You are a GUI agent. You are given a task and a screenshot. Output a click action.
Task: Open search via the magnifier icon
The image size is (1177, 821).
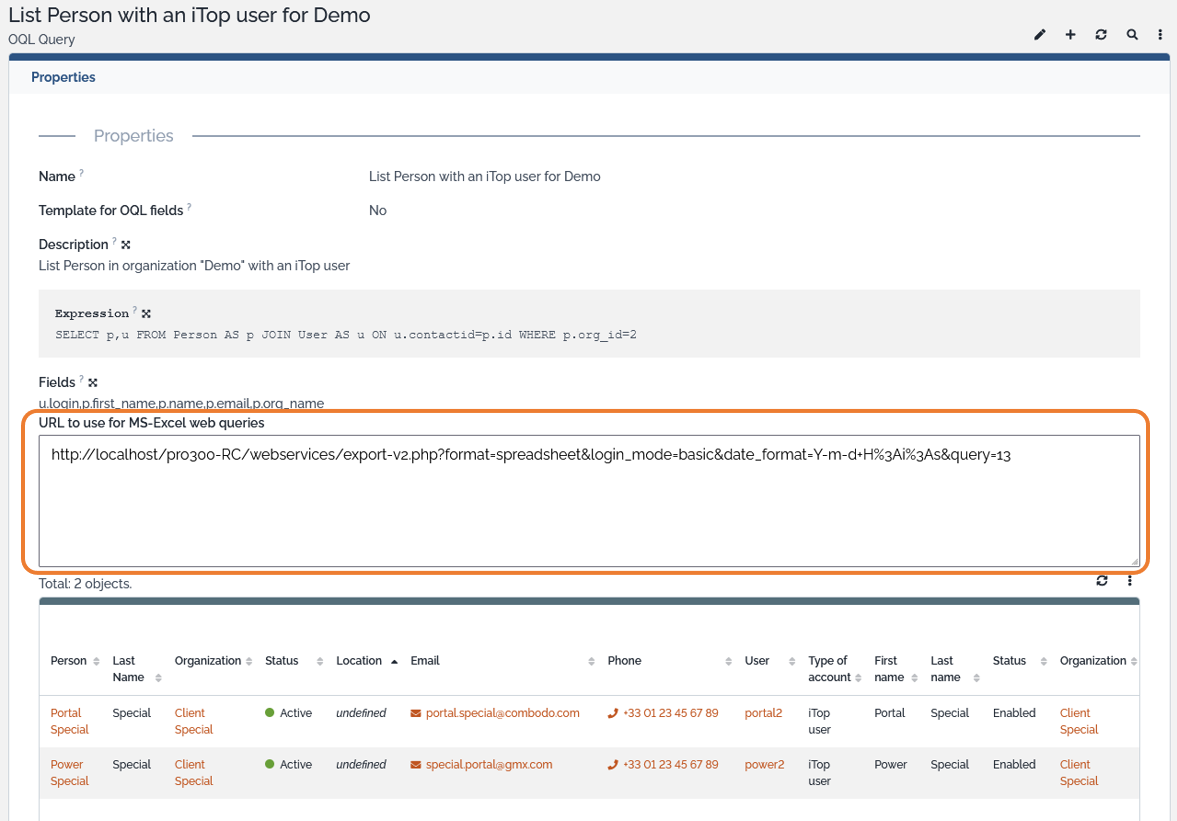tap(1131, 34)
